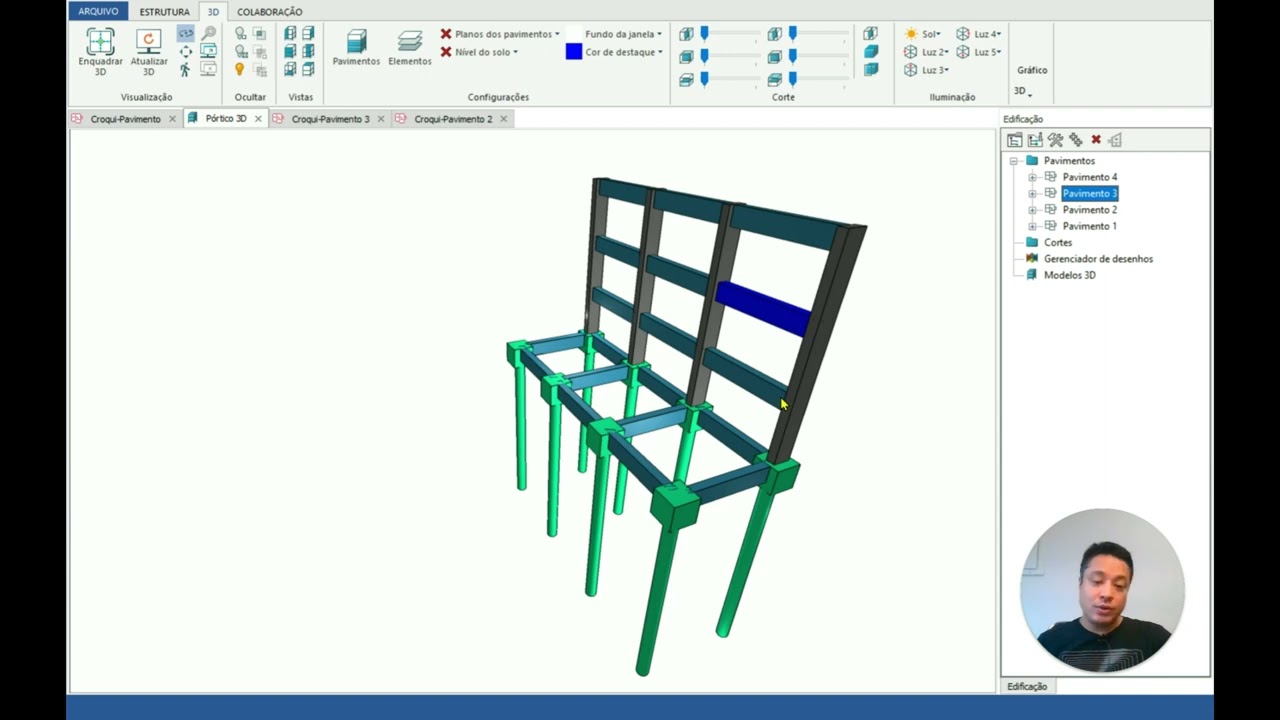Click the yellow light bulb icon in Ocultar
Viewport: 1280px width, 720px height.
pyautogui.click(x=240, y=69)
